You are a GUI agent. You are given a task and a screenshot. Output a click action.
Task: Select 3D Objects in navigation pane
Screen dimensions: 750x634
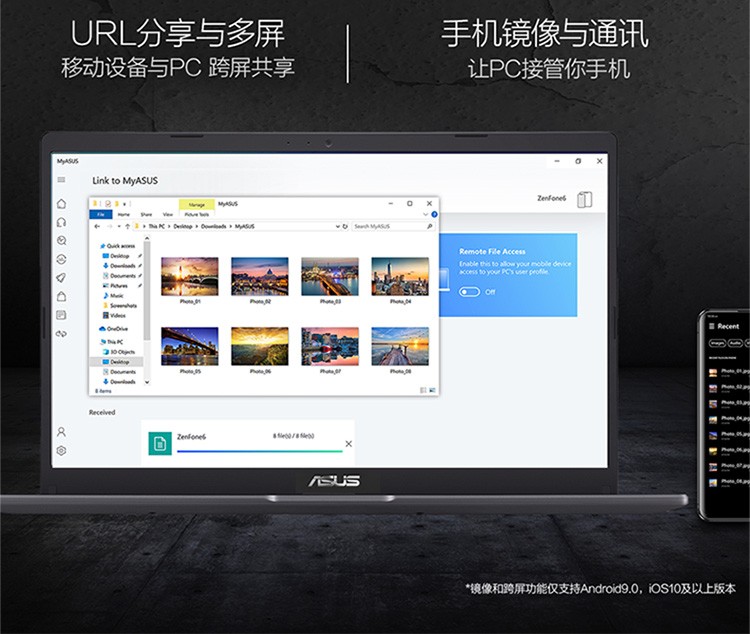(119, 352)
